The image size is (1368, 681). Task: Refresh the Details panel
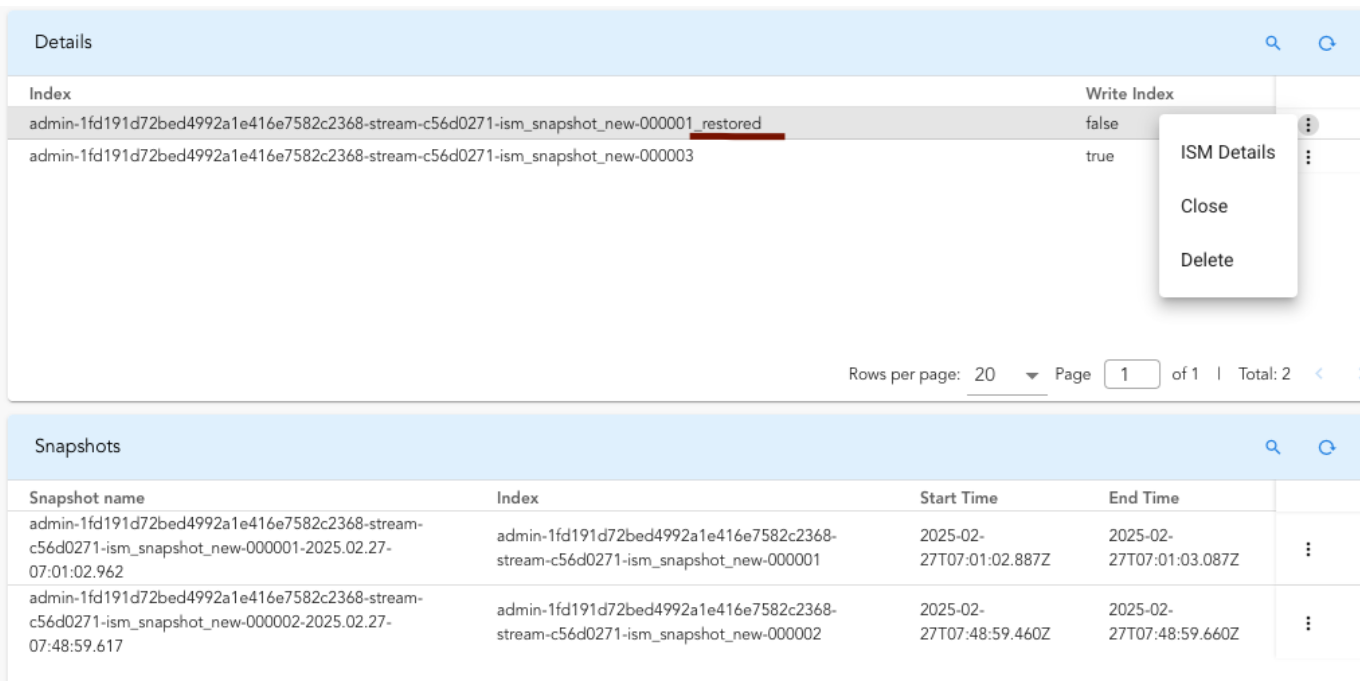[x=1327, y=43]
